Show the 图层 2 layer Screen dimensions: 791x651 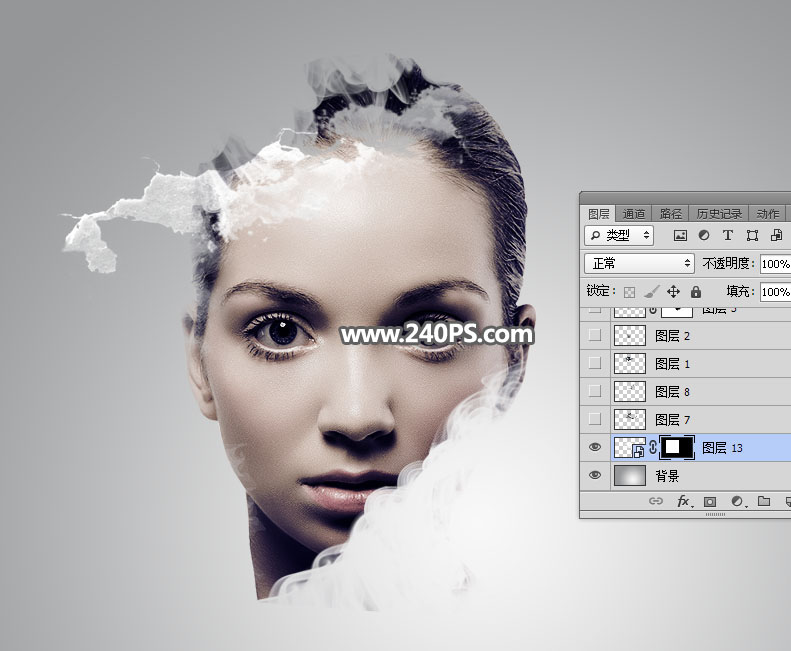tap(595, 335)
